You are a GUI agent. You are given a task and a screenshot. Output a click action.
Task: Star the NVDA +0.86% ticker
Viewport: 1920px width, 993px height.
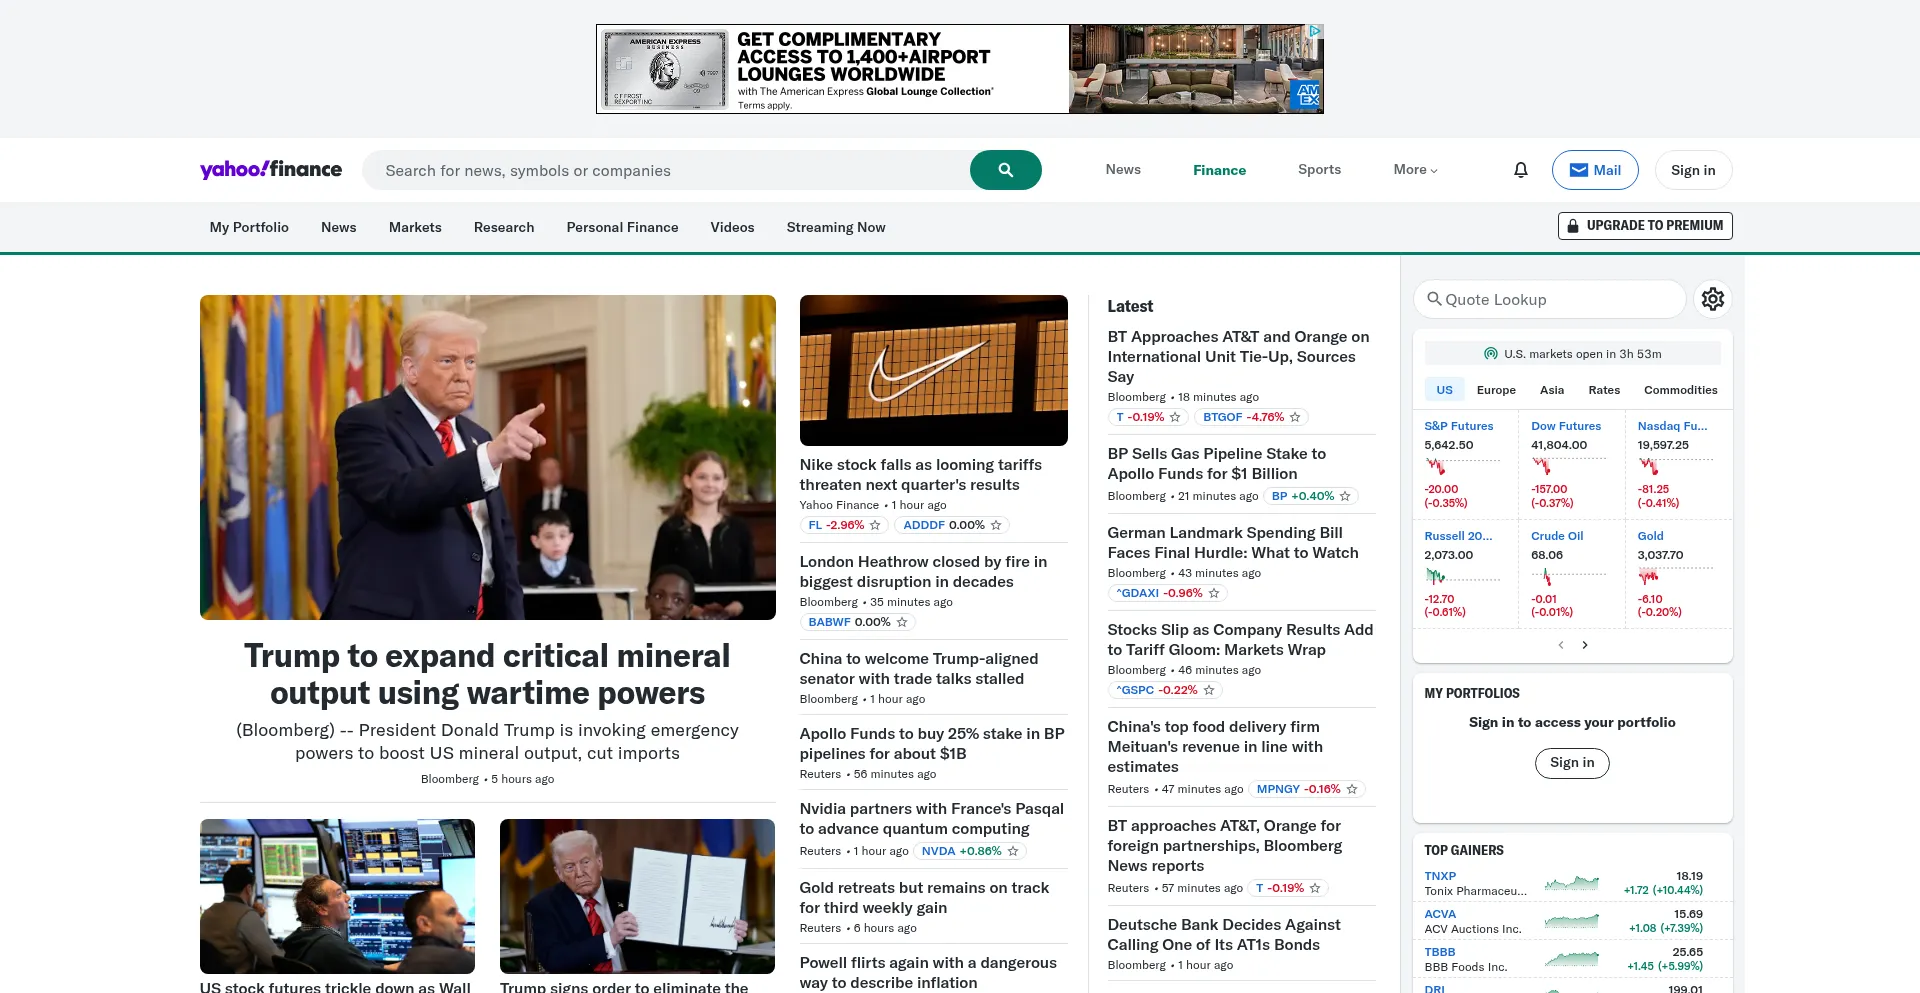[x=1013, y=851]
